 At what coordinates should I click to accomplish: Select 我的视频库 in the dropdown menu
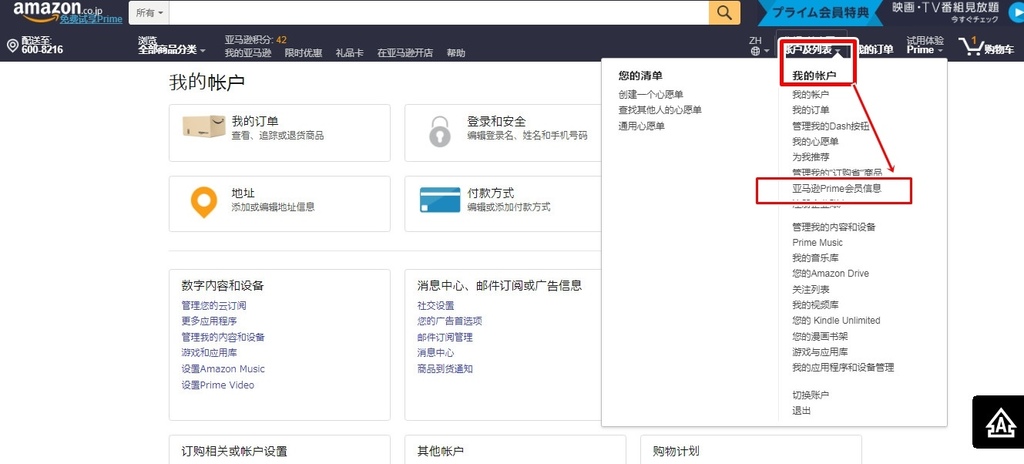coord(815,305)
